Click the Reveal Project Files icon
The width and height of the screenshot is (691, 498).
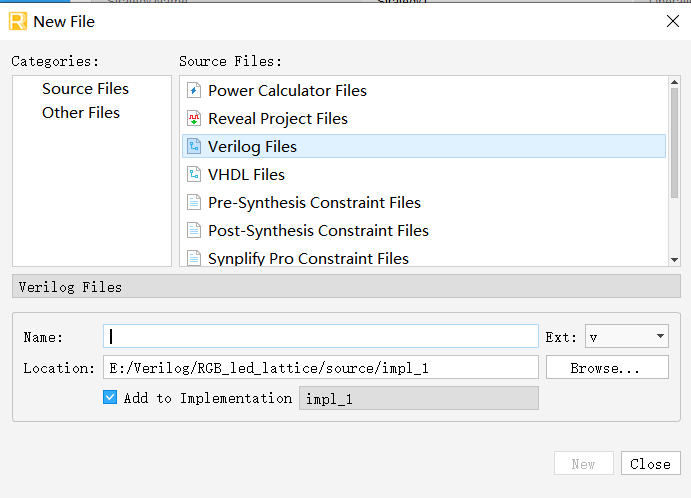[194, 119]
